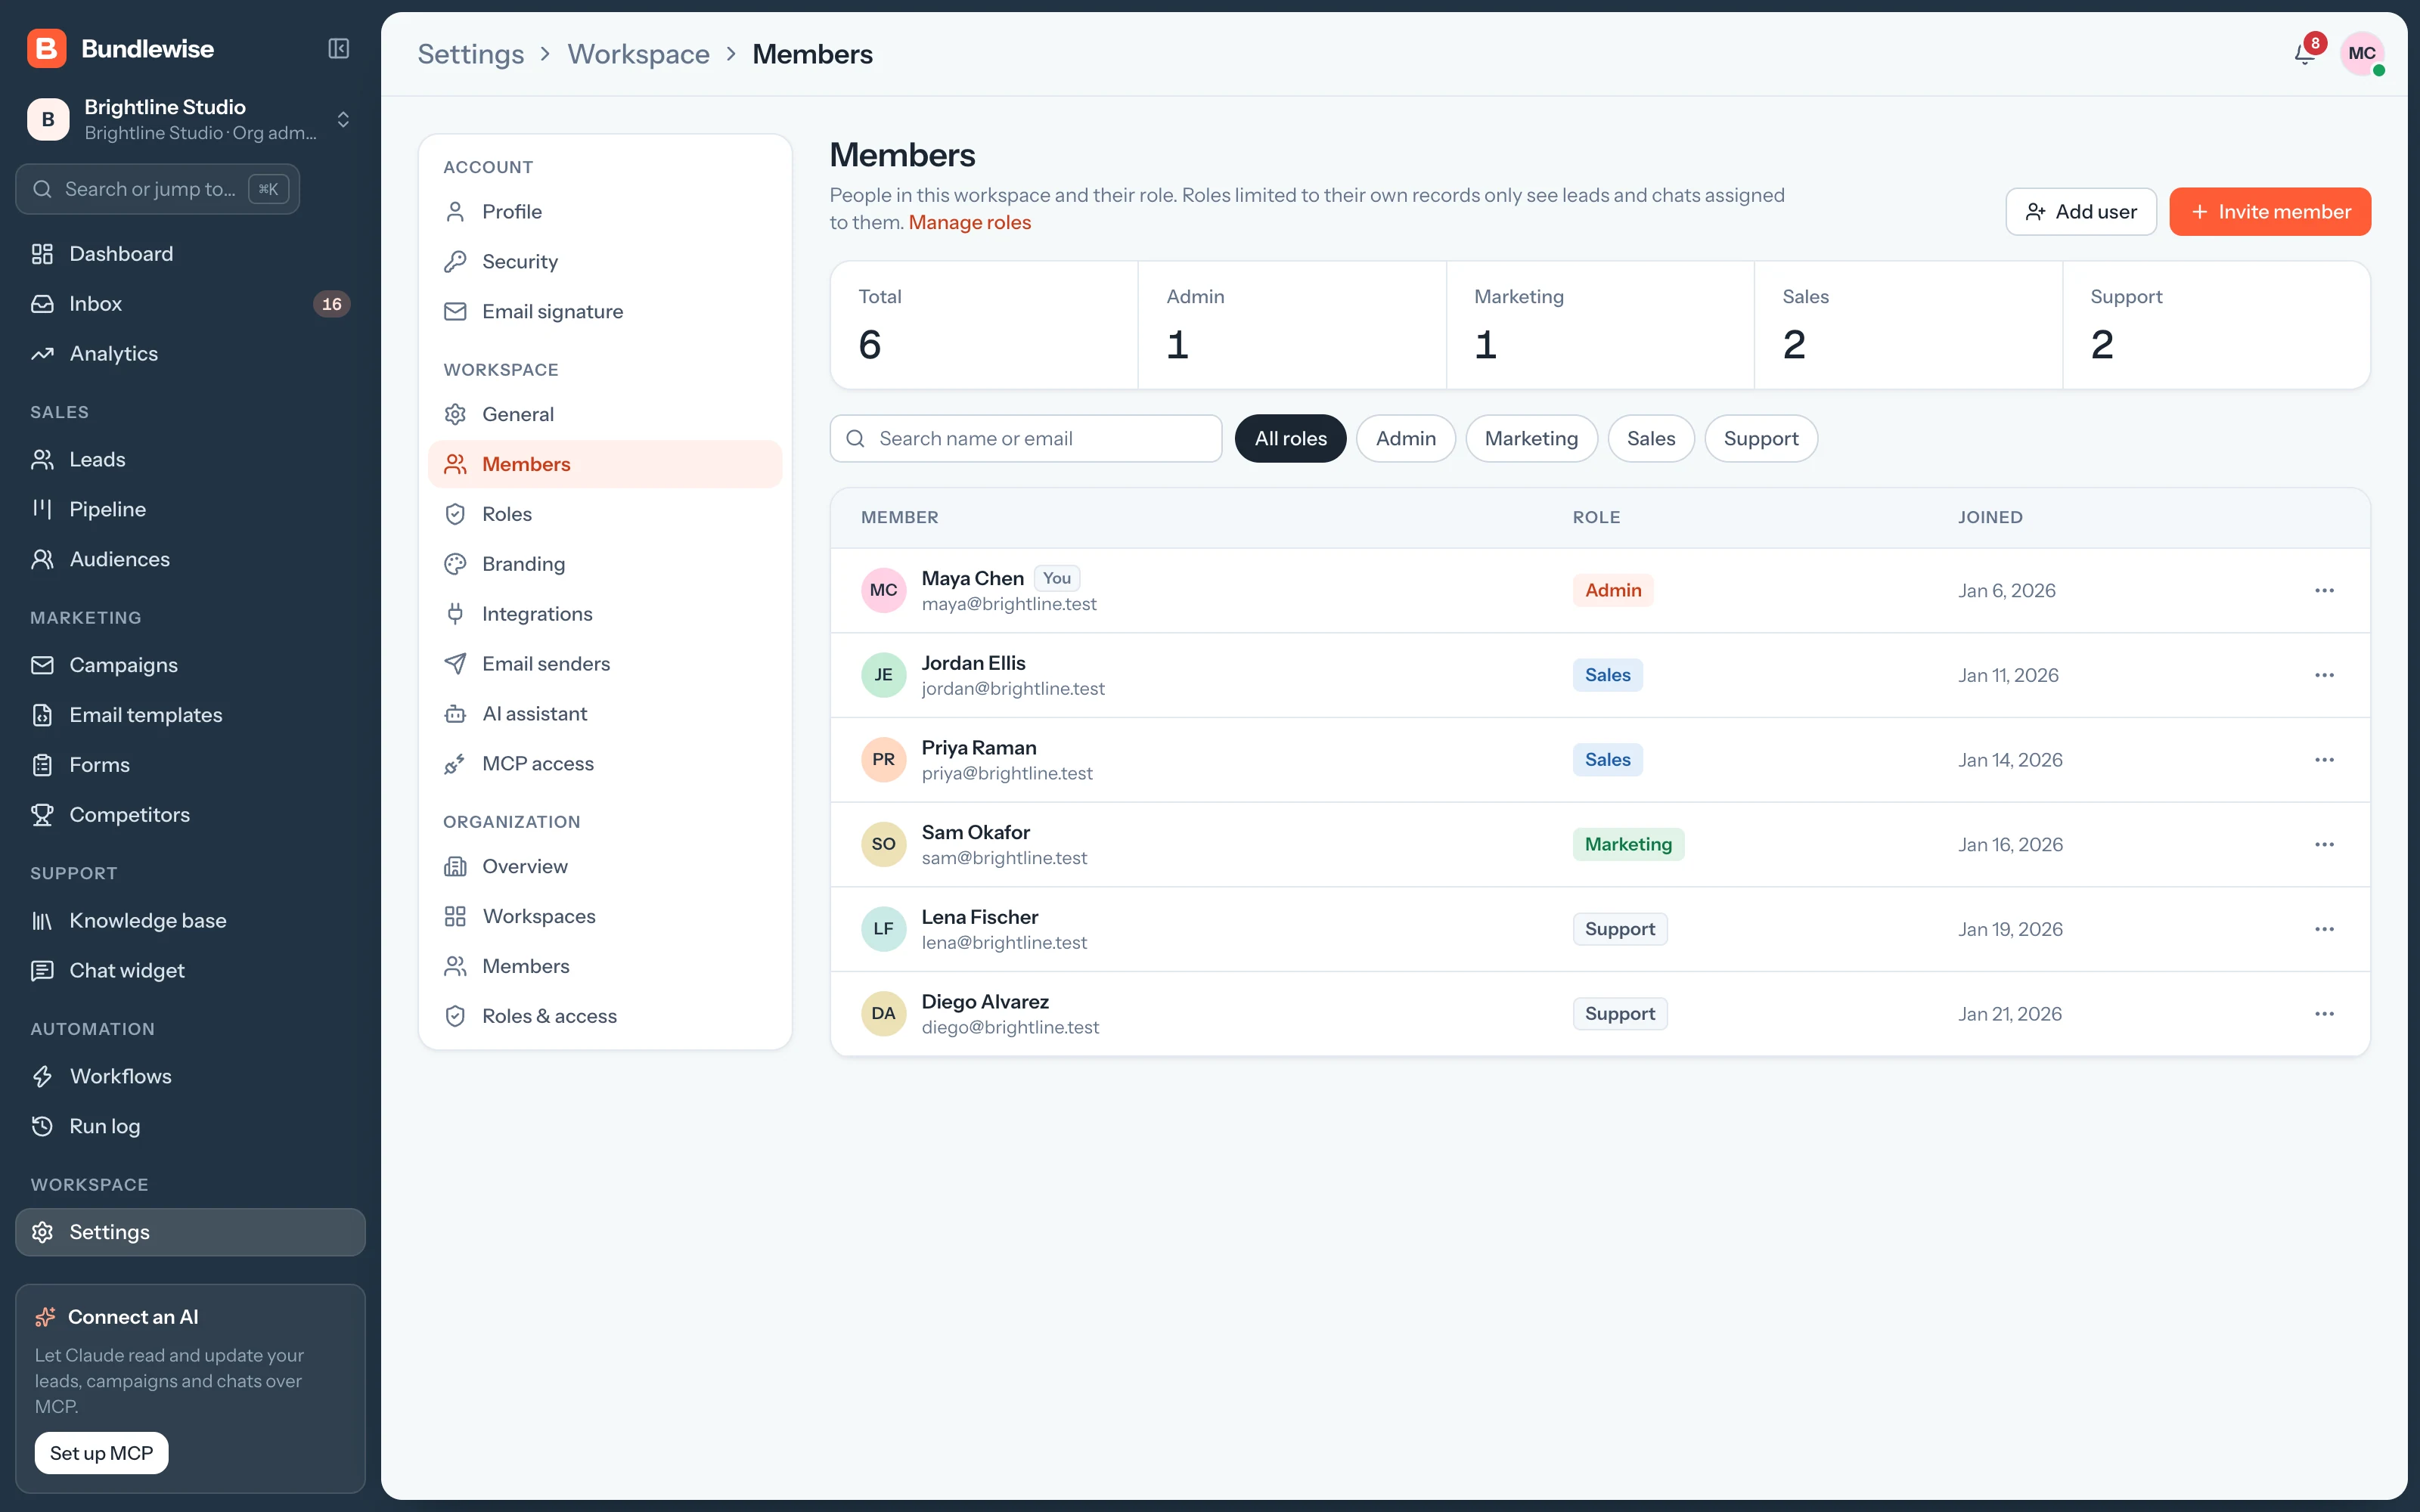The image size is (2420, 1512).
Task: Open Inbox in the sidebar
Action: [x=190, y=304]
